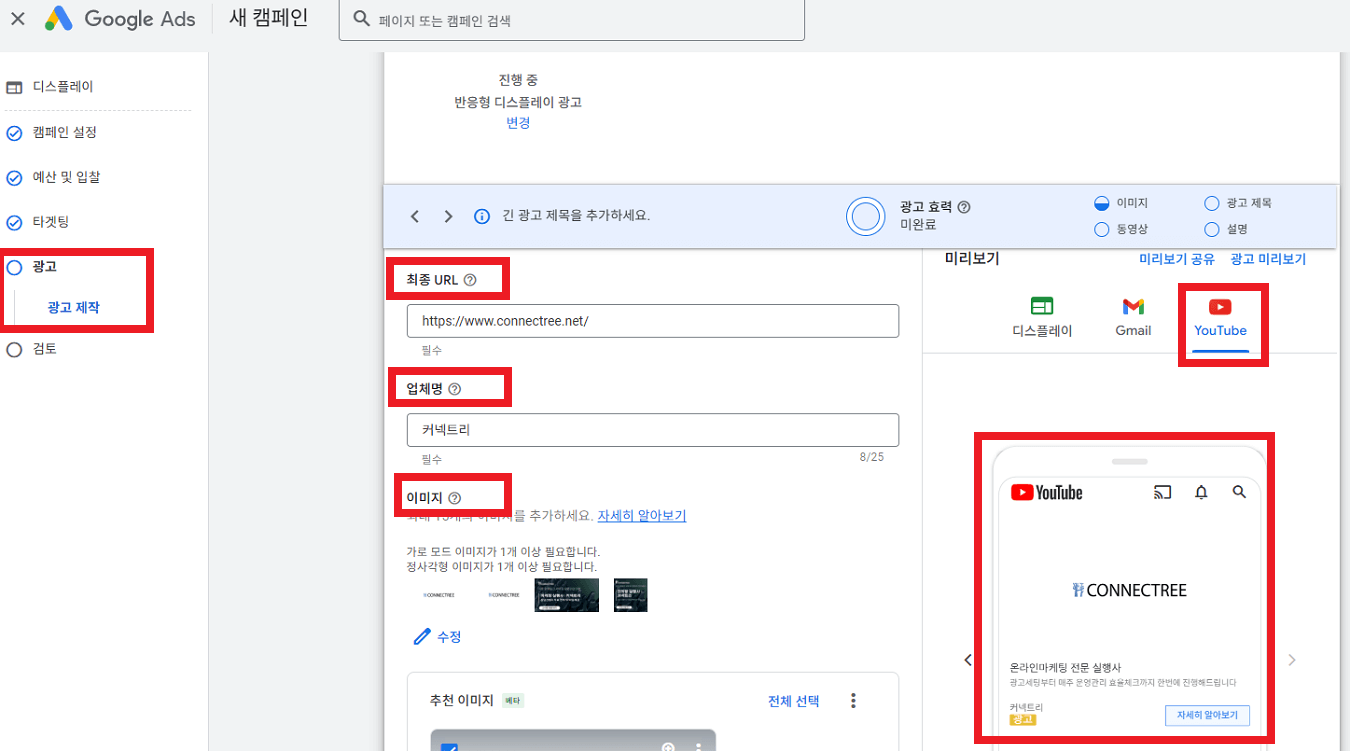The height and width of the screenshot is (751, 1350).
Task: Click the search icon in YouTube preview
Action: [x=1240, y=492]
